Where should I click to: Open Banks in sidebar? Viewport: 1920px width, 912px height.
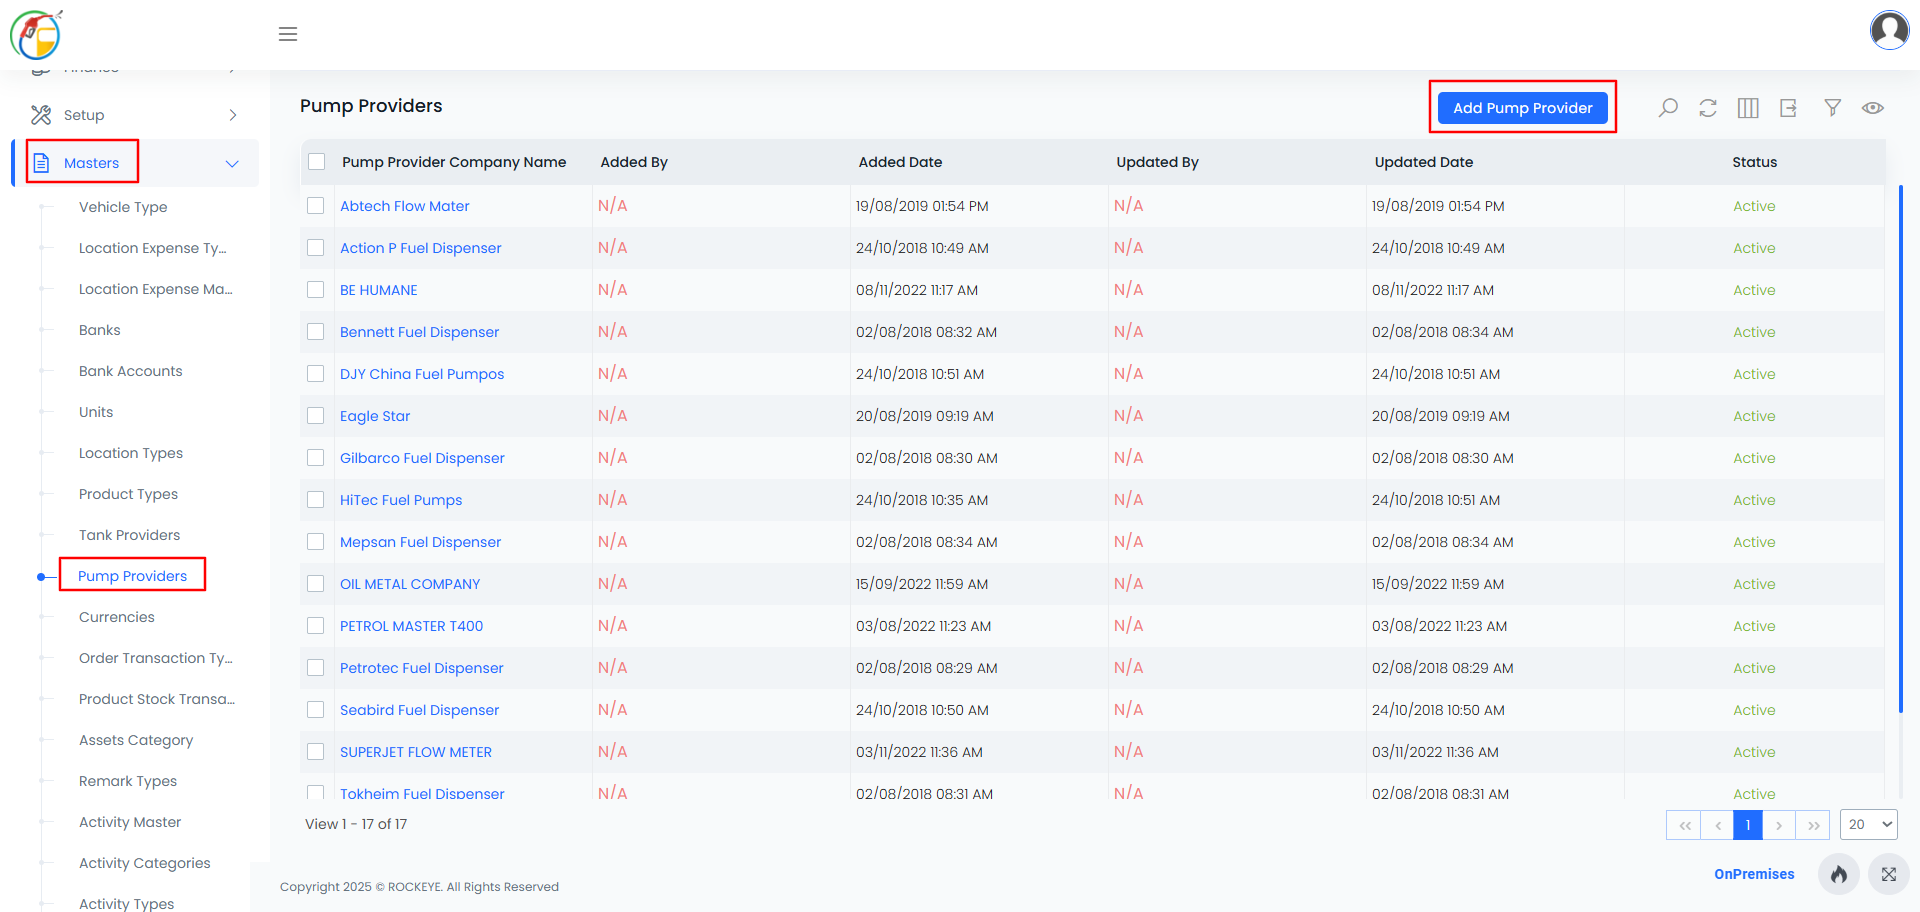(100, 330)
